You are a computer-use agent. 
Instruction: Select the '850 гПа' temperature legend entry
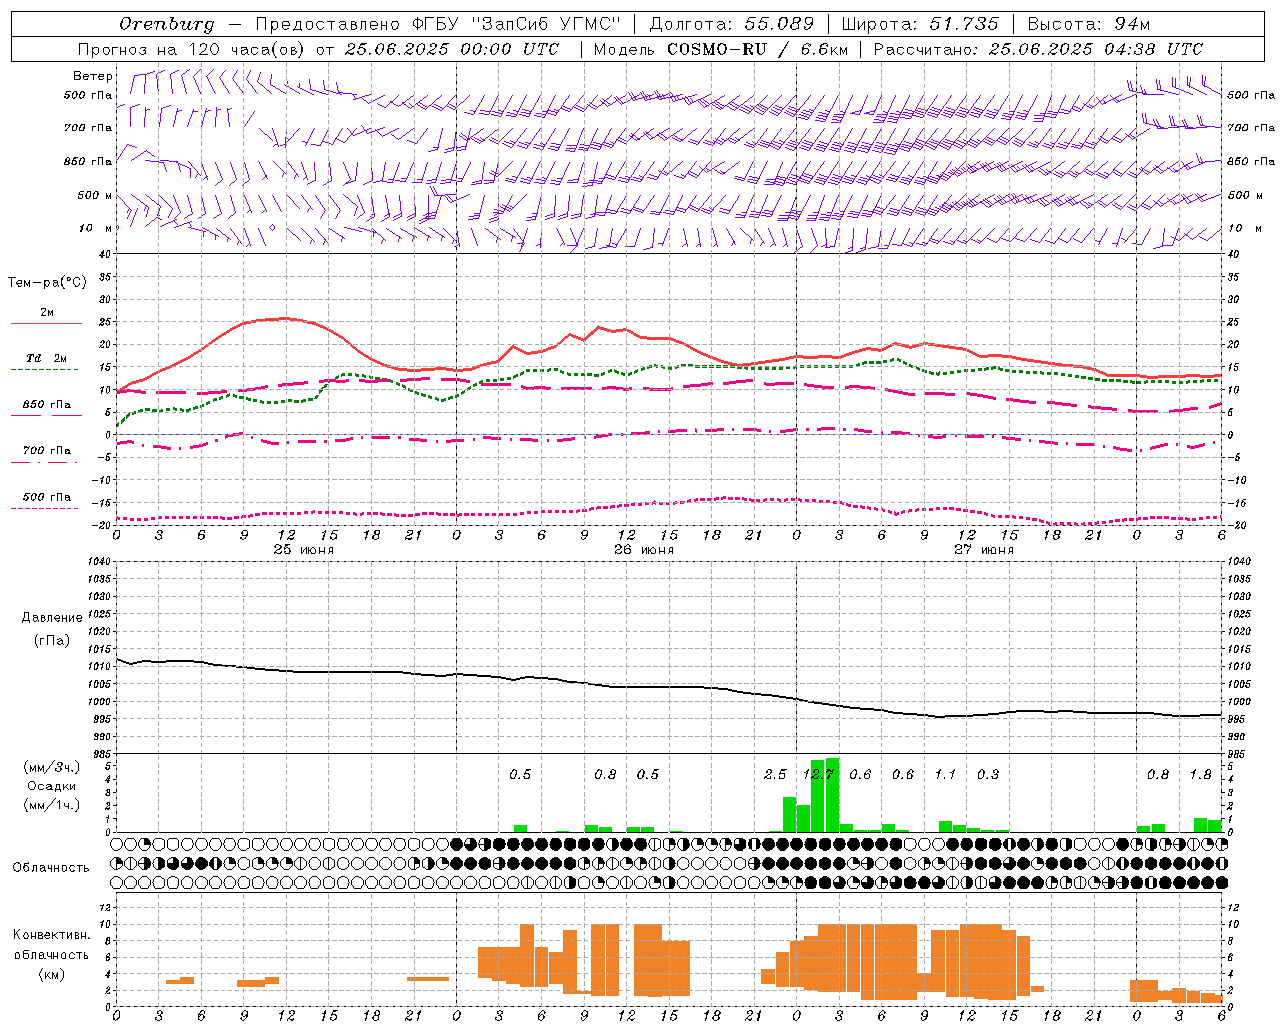47,405
